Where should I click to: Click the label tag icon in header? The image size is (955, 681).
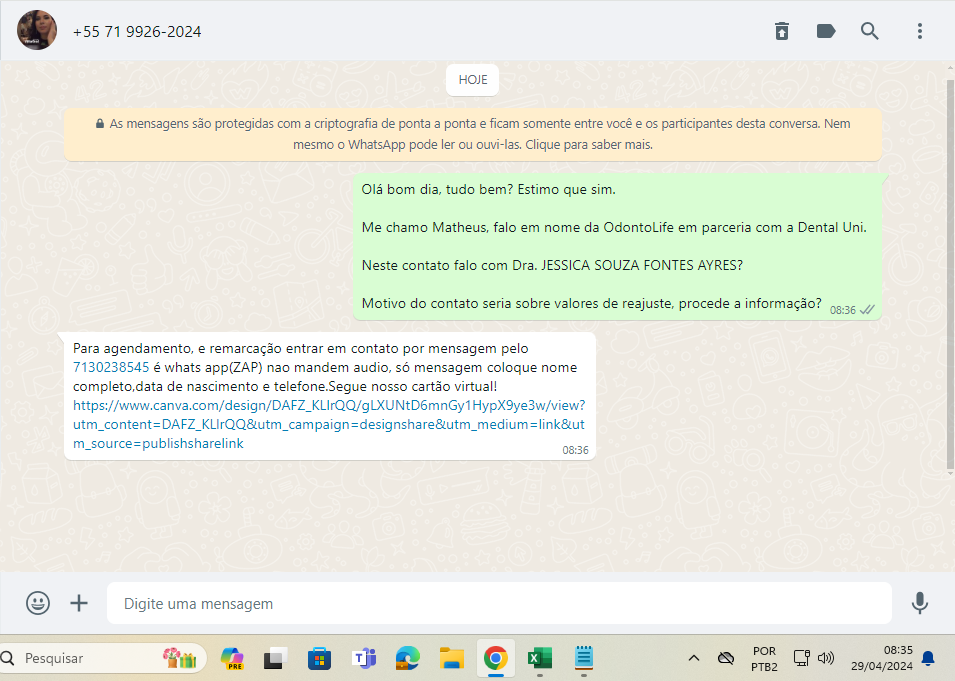tap(826, 31)
